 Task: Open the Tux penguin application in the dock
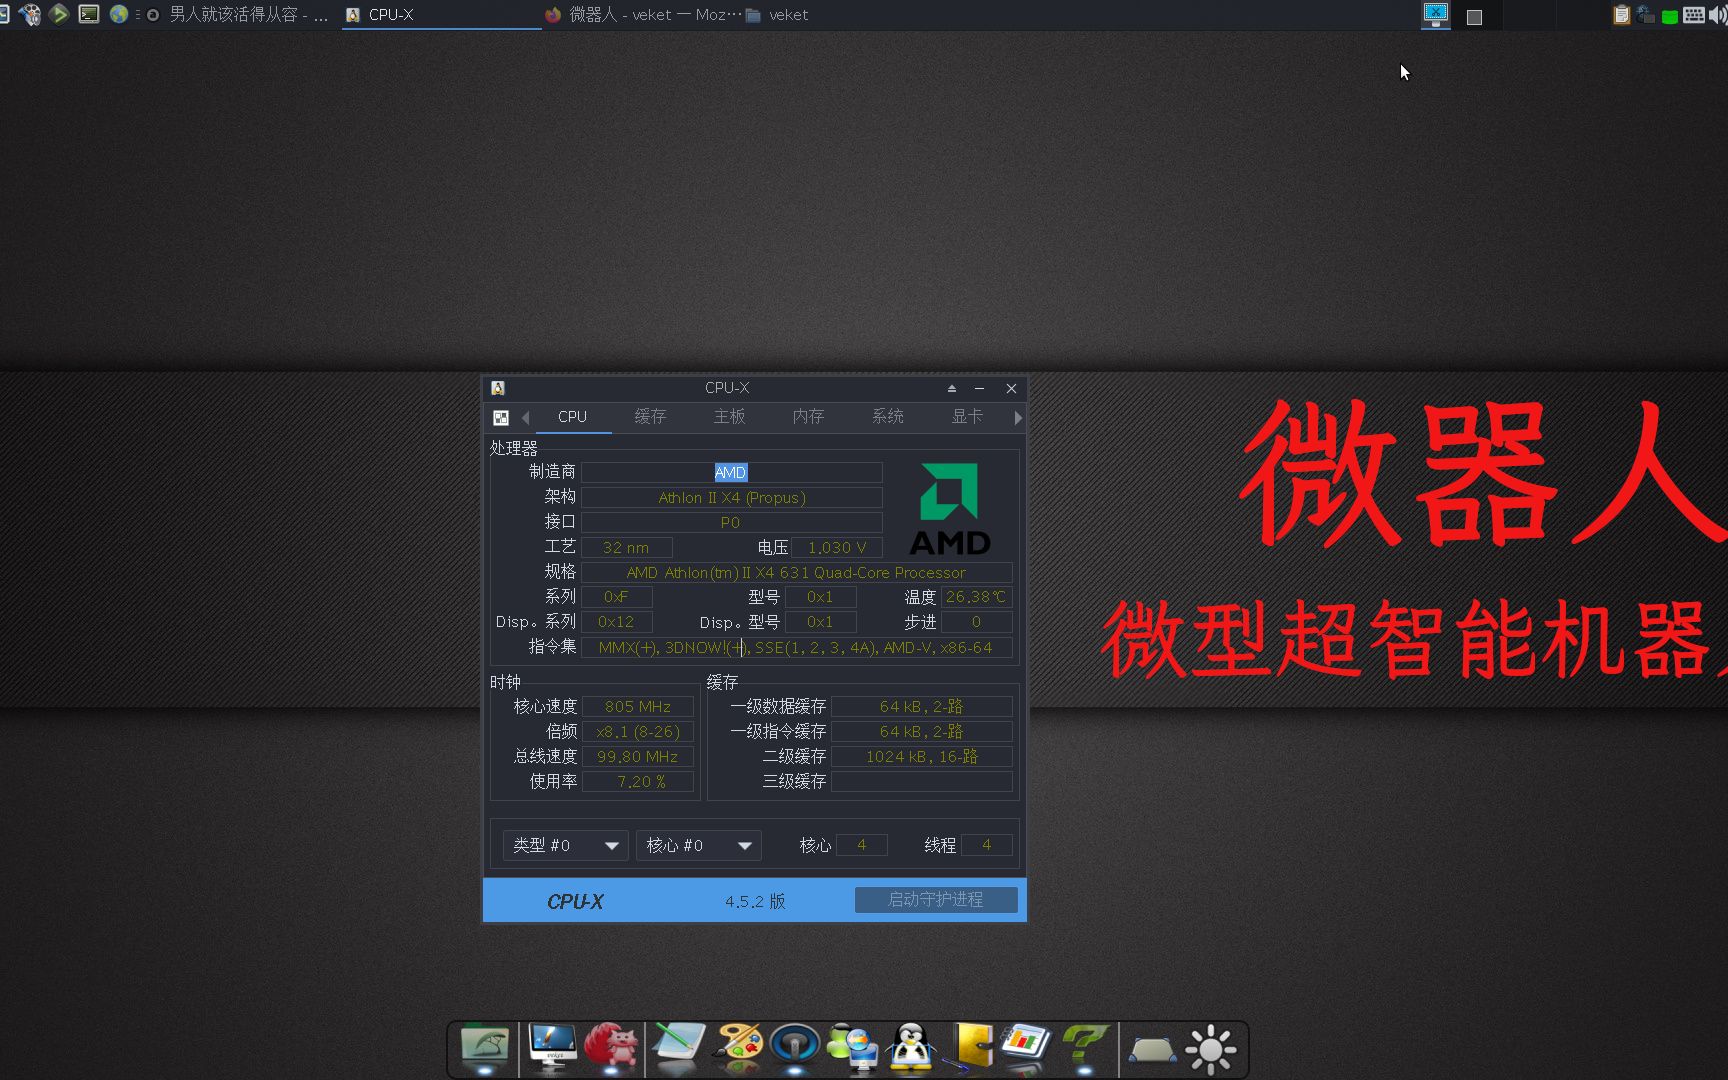(x=911, y=1048)
